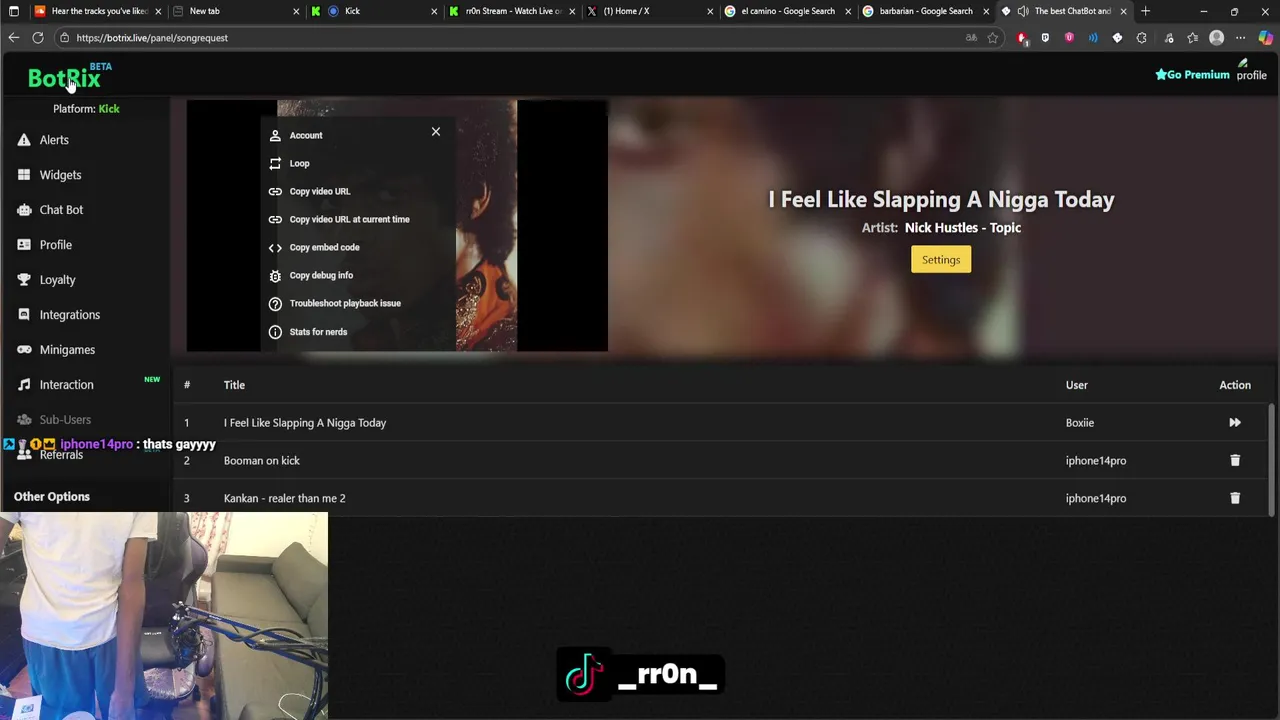Open the browser profile avatar
Screen dimensions: 1280x720
pyautogui.click(x=1216, y=38)
